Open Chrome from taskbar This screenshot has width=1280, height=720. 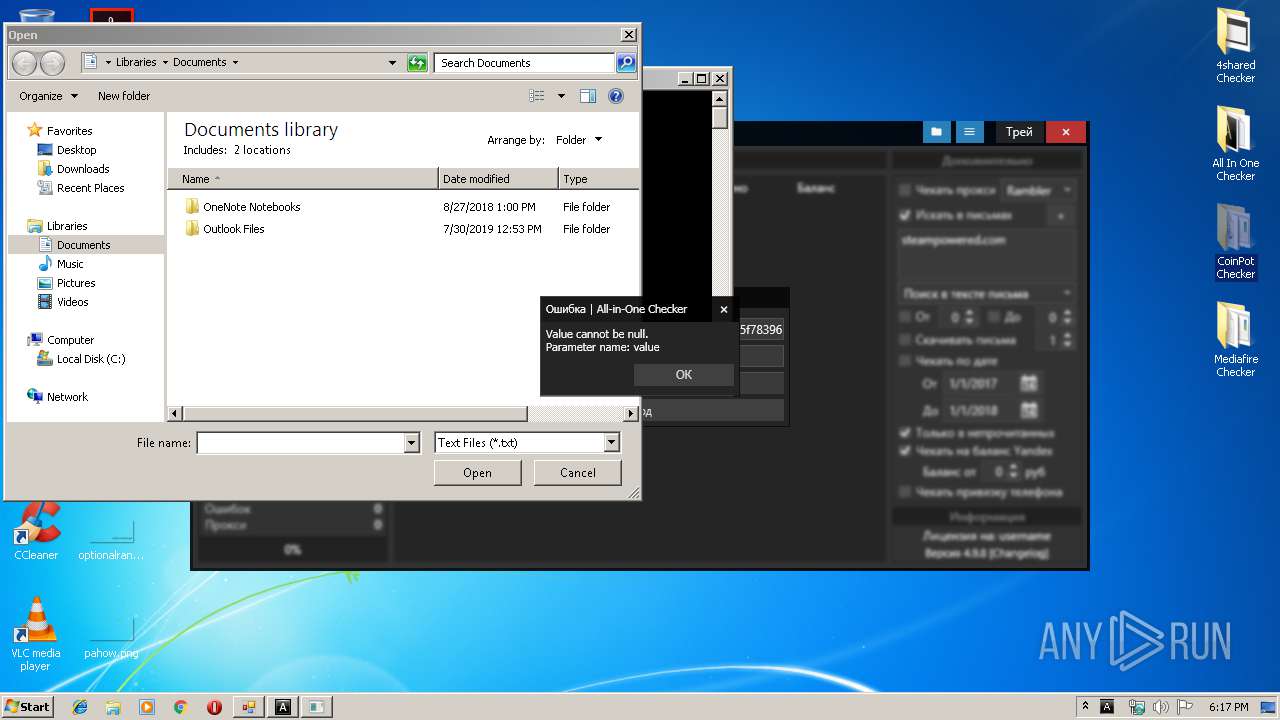(181, 707)
